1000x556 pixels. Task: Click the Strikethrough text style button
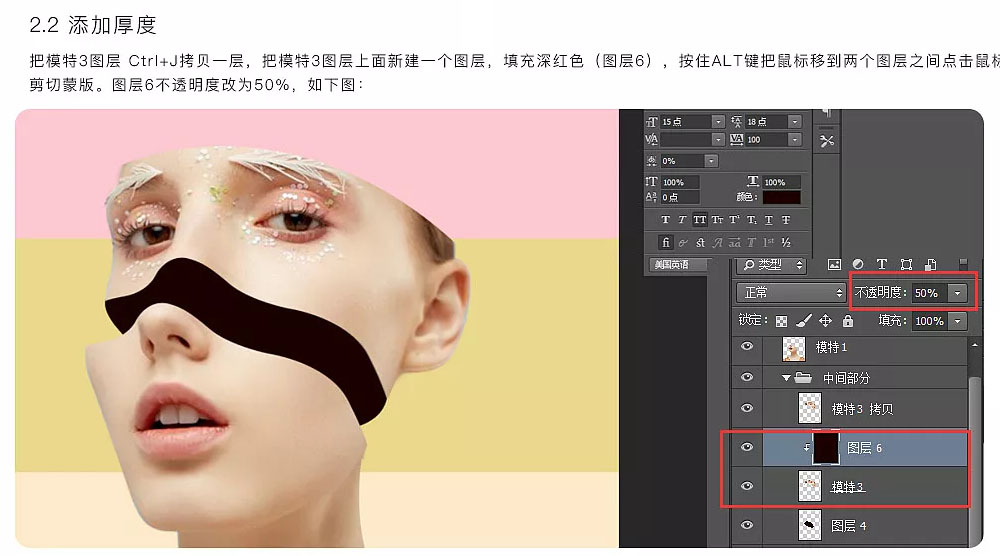[x=786, y=220]
